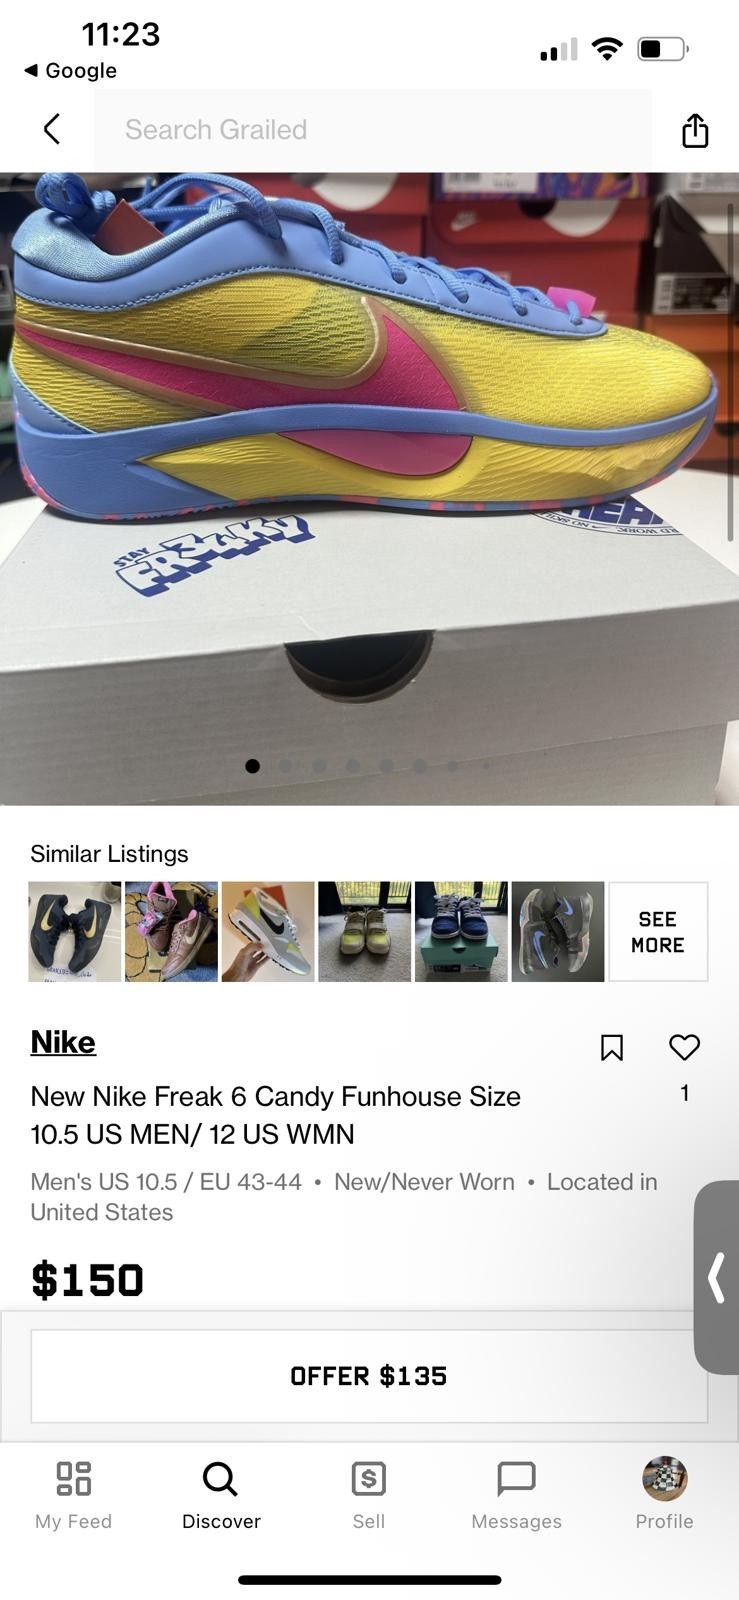Screen dimensions: 739x1600
Task: Open the share icon
Action: click(695, 130)
